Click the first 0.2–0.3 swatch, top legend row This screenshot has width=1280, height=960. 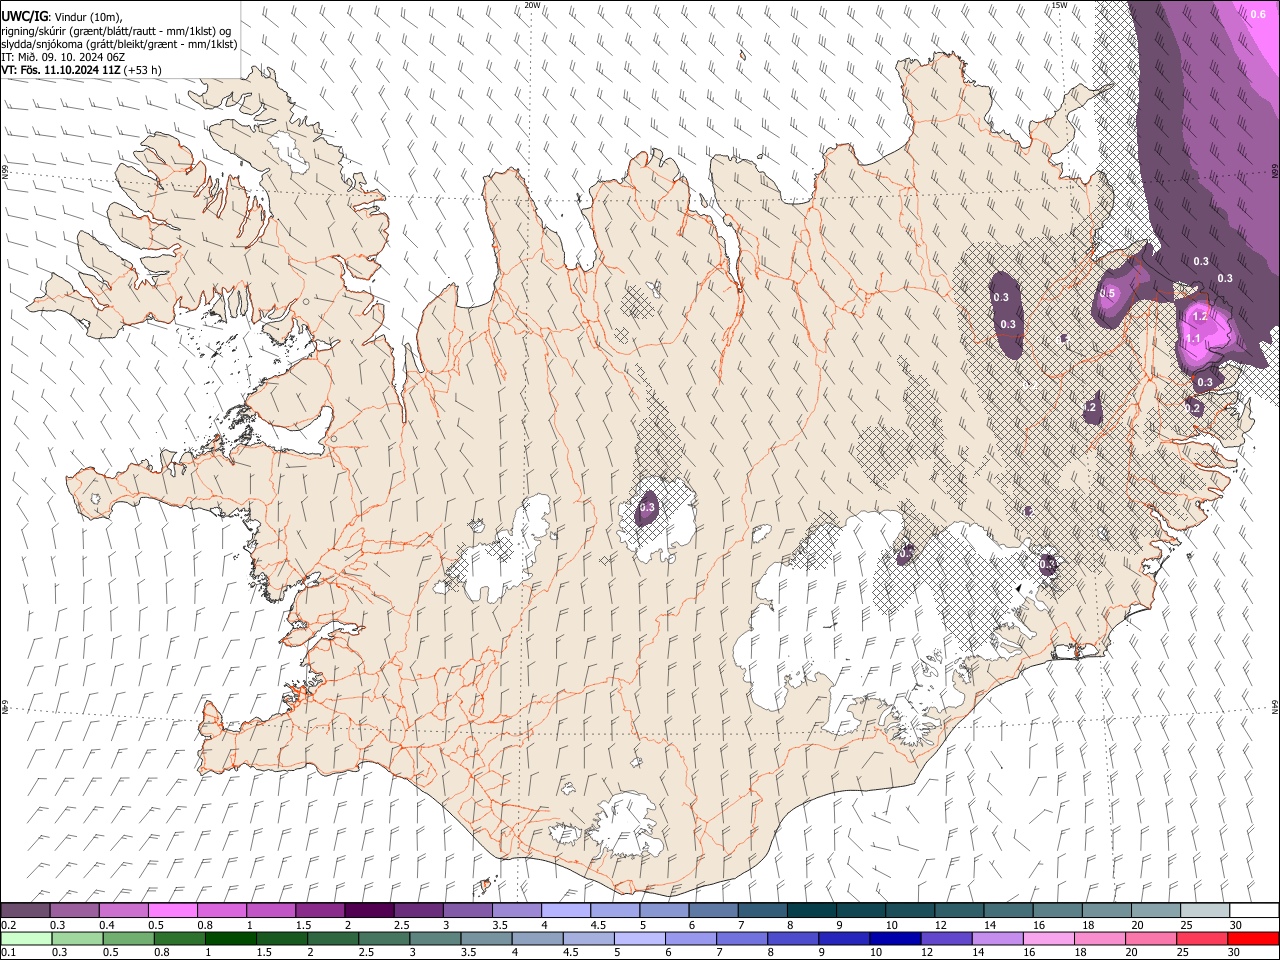(x=25, y=910)
